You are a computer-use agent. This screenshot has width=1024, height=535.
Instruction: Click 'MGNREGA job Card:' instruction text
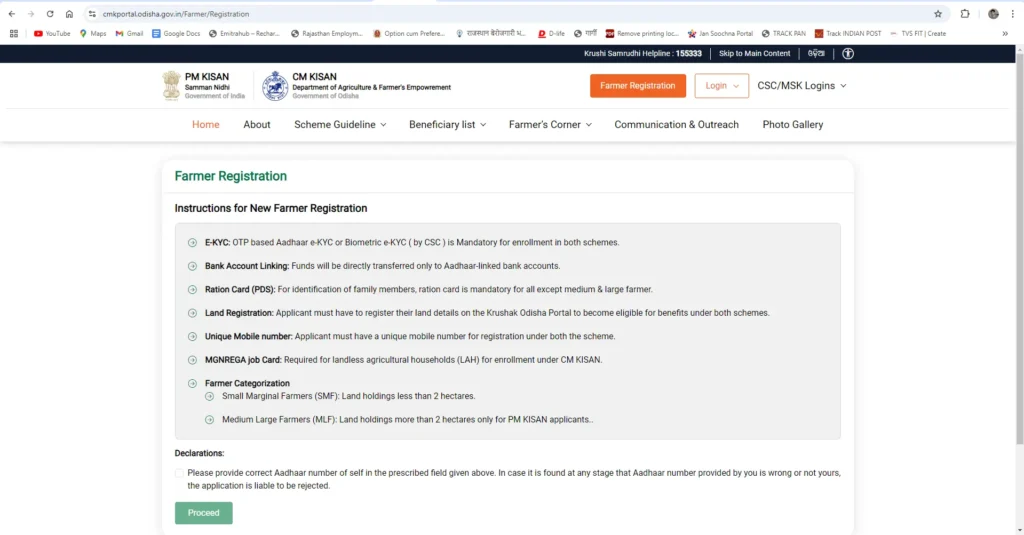click(x=243, y=360)
